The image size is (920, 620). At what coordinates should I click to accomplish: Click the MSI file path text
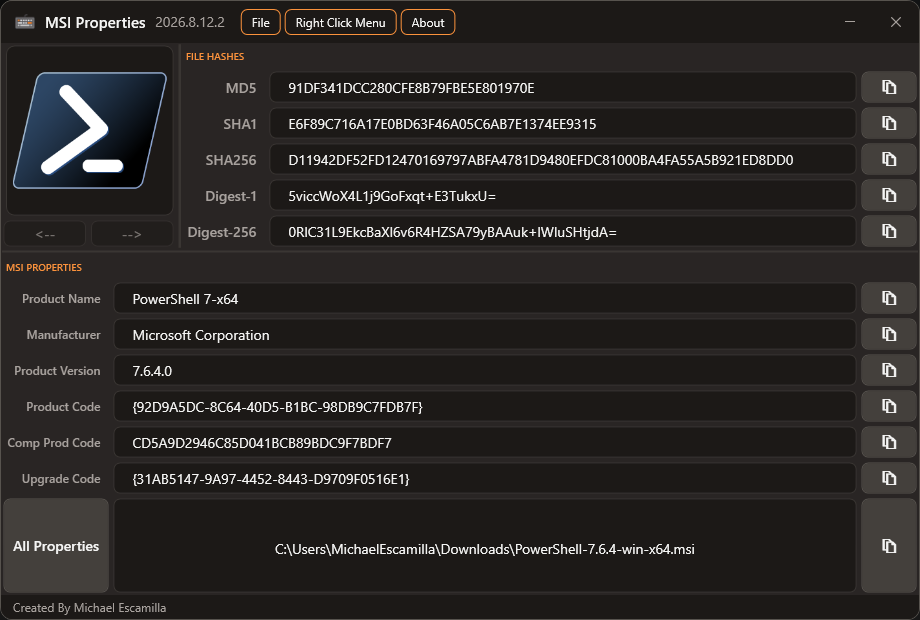[x=485, y=549]
